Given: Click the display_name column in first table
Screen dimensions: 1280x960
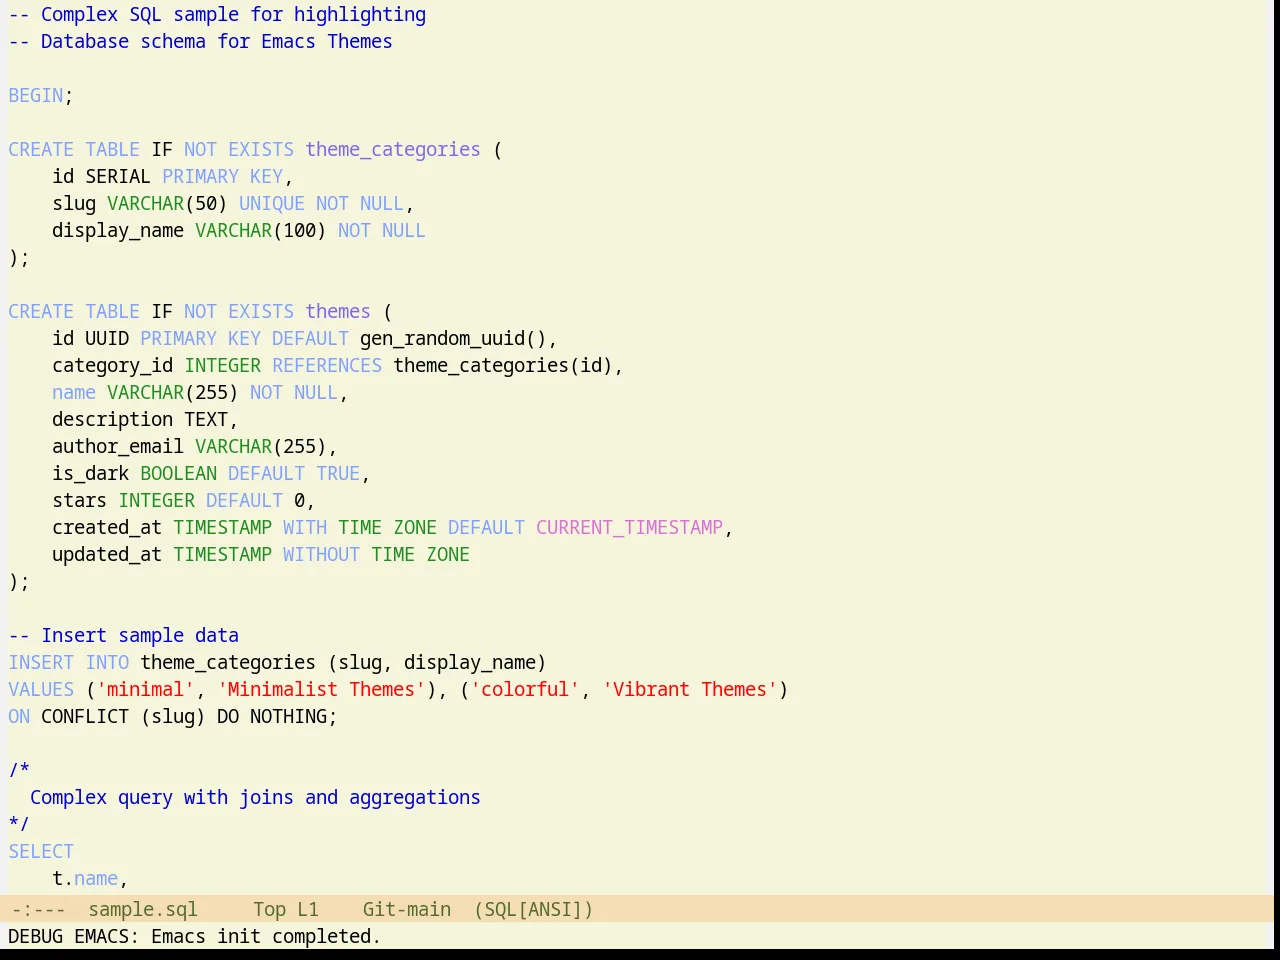Looking at the screenshot, I should pos(118,230).
